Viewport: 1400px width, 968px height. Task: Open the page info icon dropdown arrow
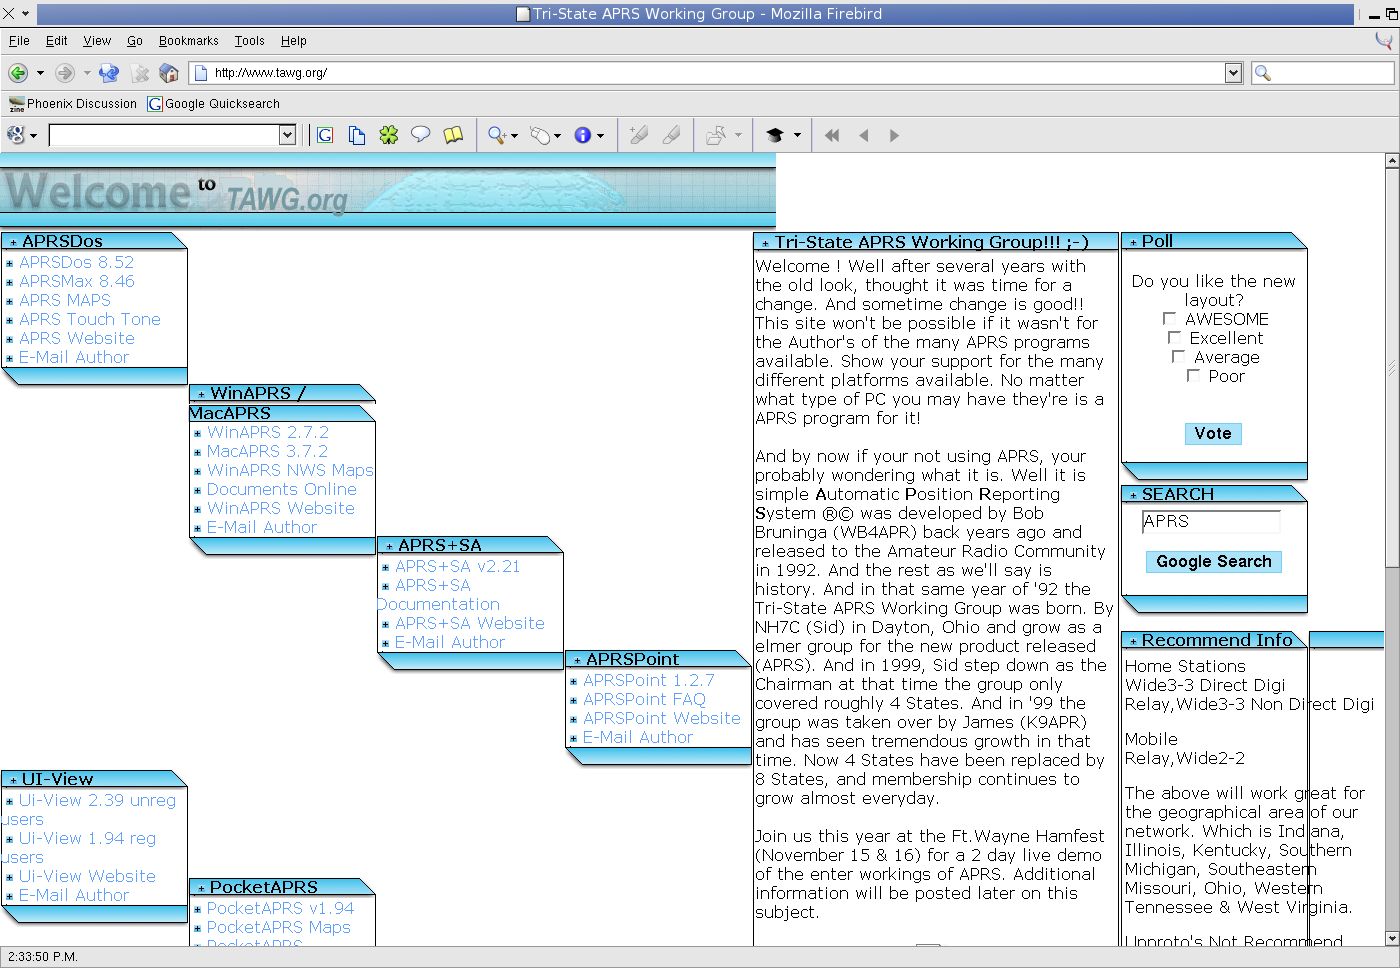point(600,136)
